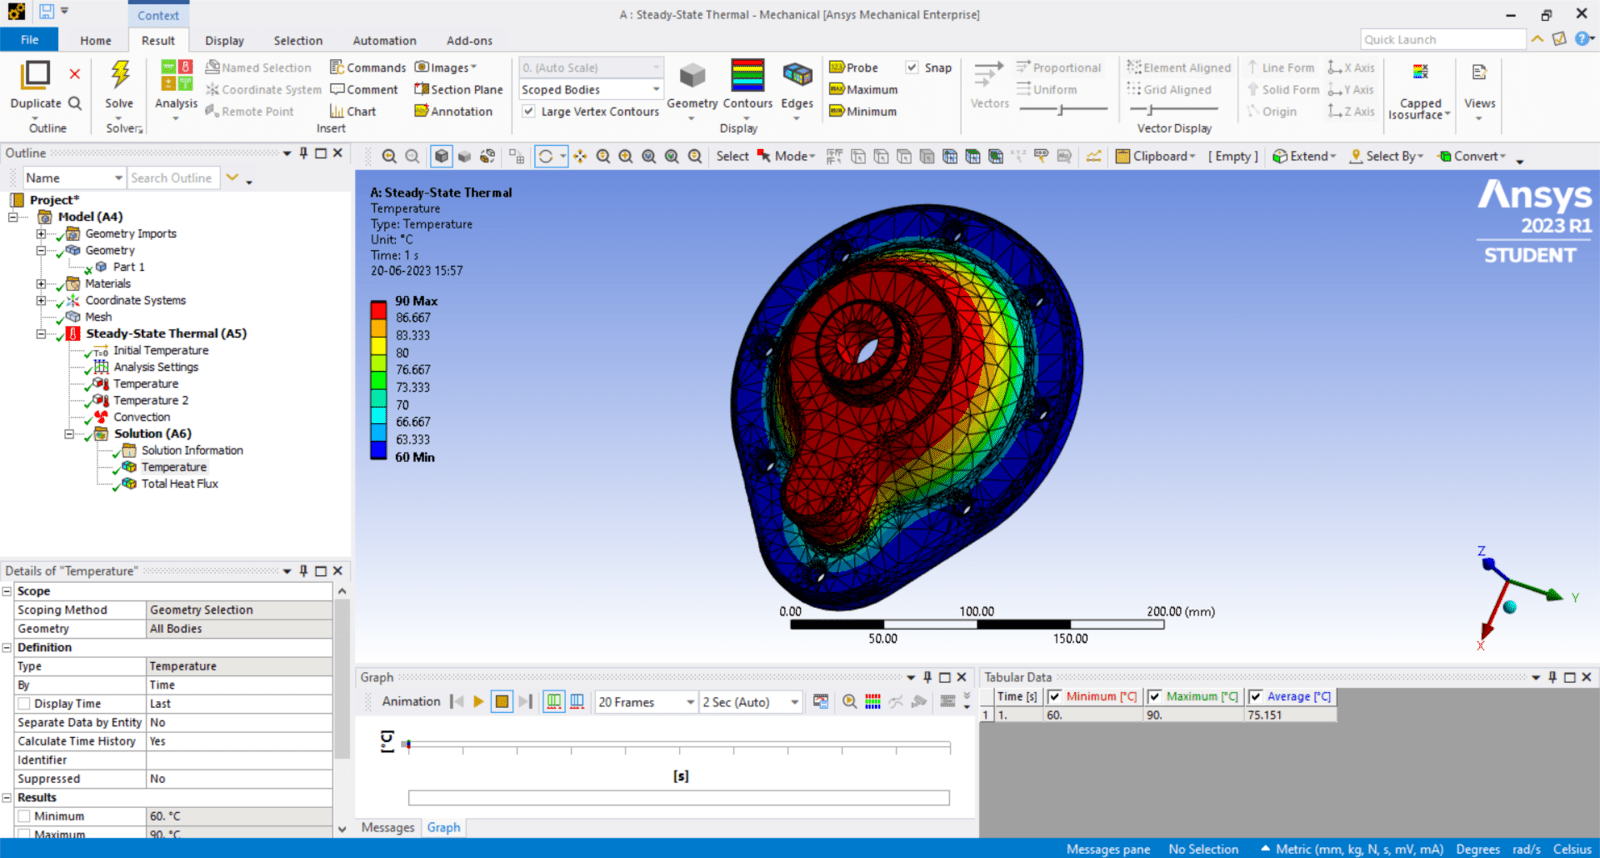
Task: Click the Capped Isosurface icon
Action: 1420,71
